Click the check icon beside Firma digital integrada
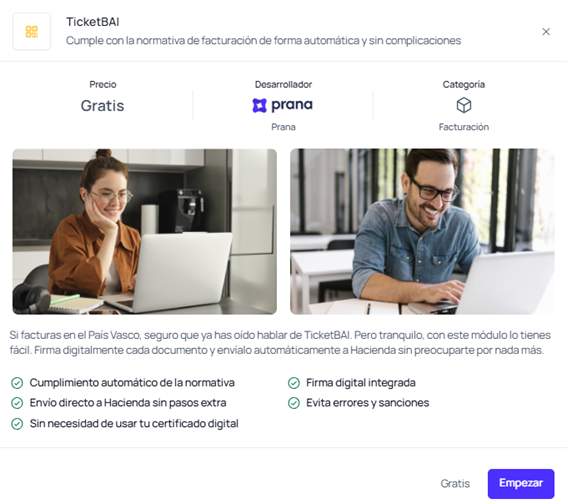Viewport: 567px width, 504px height. pos(294,383)
